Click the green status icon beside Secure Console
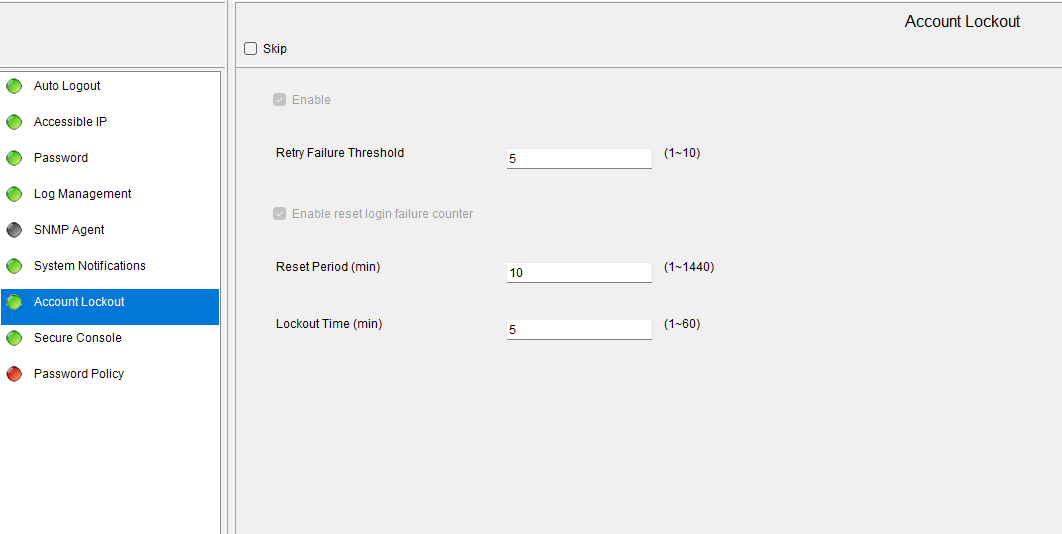 14,338
